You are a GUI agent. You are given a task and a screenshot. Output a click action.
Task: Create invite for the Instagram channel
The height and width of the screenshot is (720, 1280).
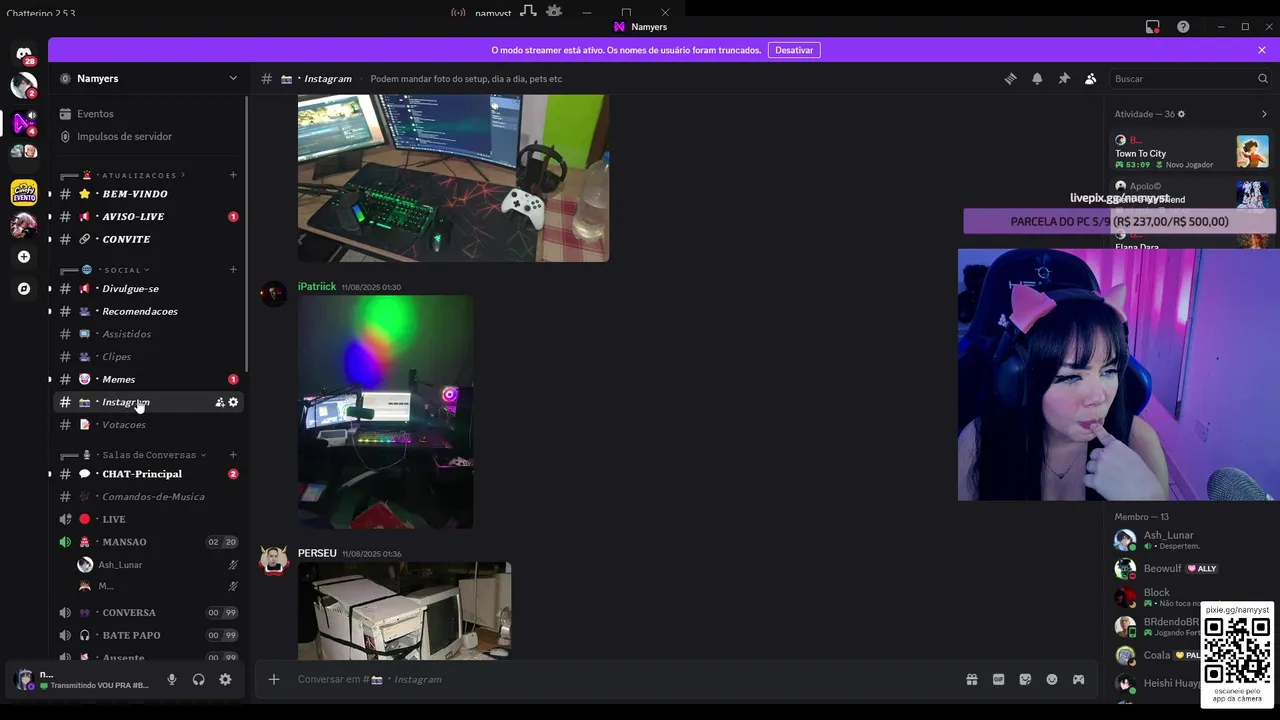coord(220,402)
